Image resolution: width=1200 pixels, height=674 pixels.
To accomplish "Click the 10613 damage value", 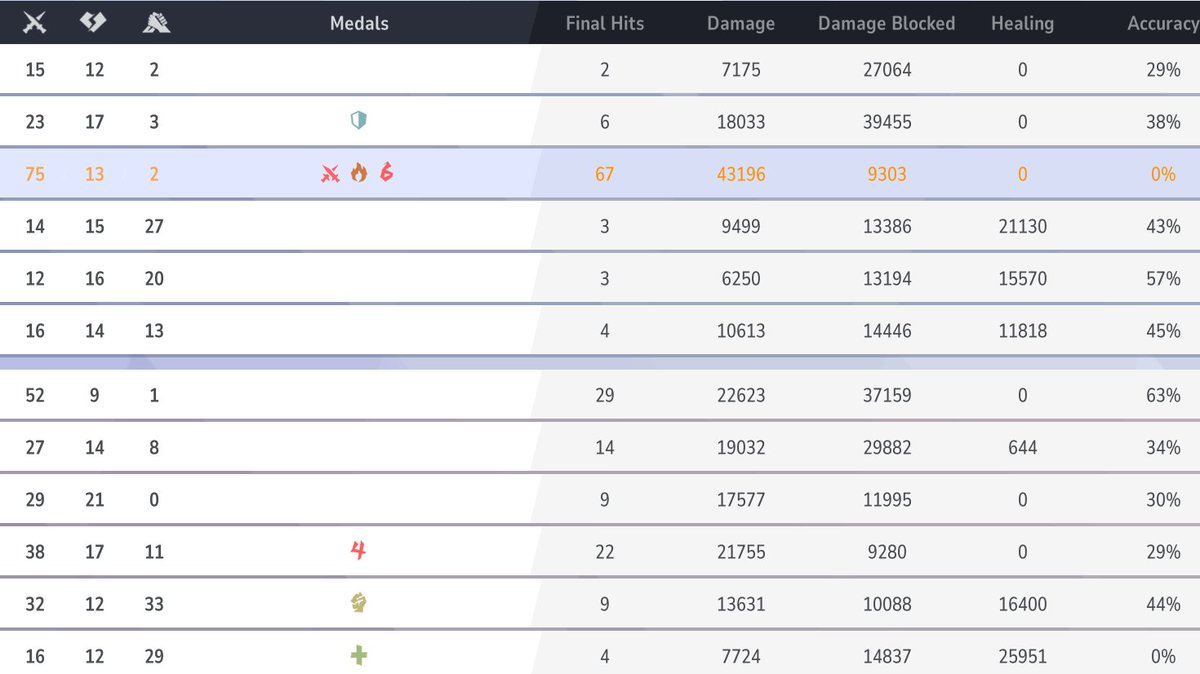I will tap(741, 330).
